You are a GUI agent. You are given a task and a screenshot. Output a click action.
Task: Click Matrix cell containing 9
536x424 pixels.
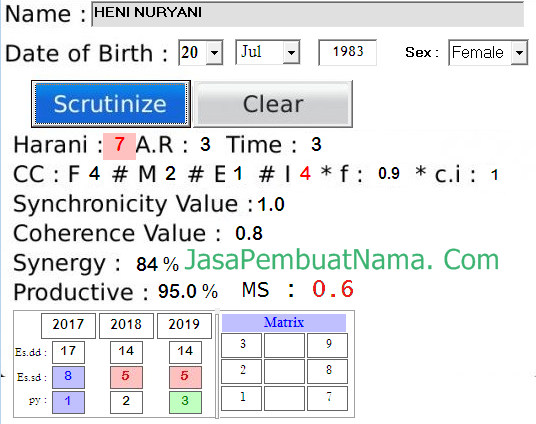(327, 345)
